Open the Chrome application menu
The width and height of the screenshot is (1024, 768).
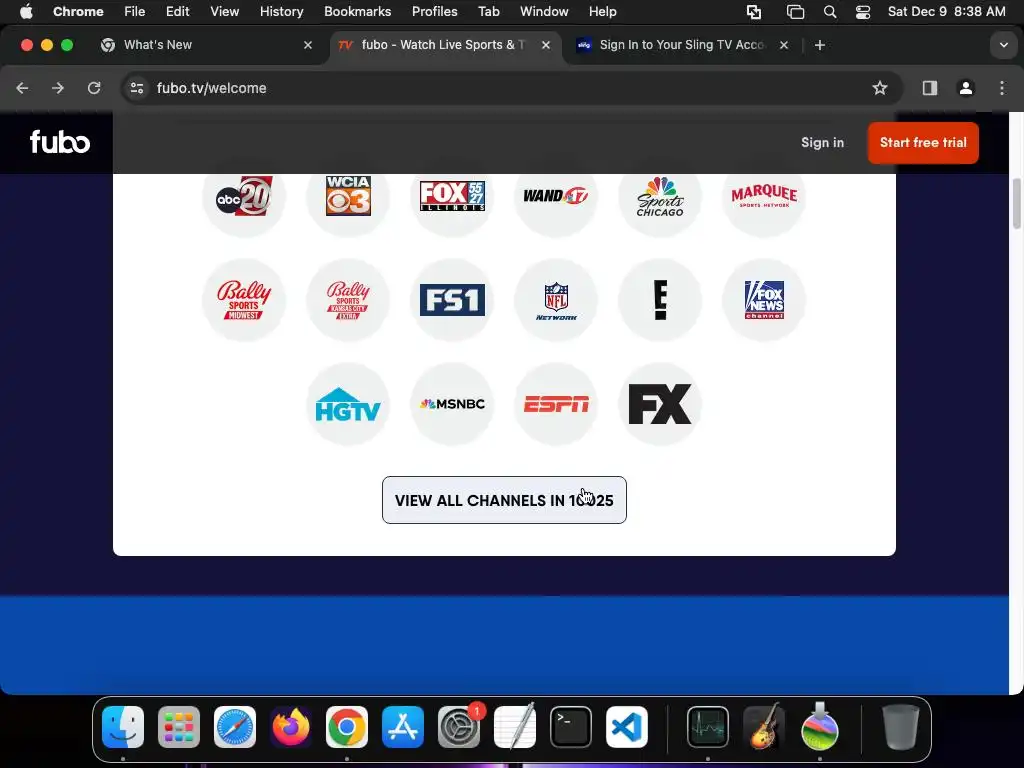[78, 11]
